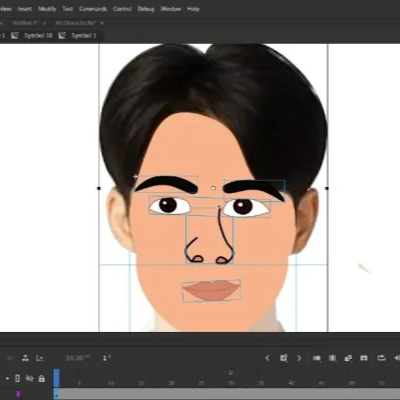Click the purple layer color swatch
The height and width of the screenshot is (400, 400).
tap(18, 394)
